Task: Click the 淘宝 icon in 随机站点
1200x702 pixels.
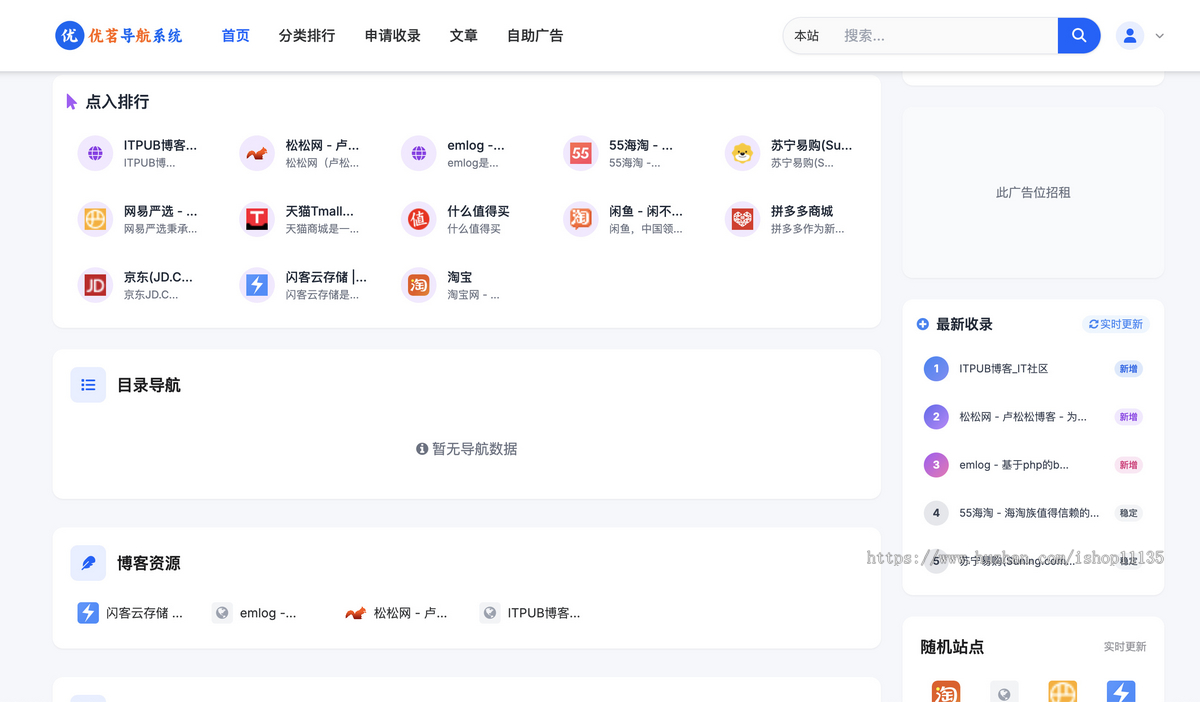Action: 946,692
